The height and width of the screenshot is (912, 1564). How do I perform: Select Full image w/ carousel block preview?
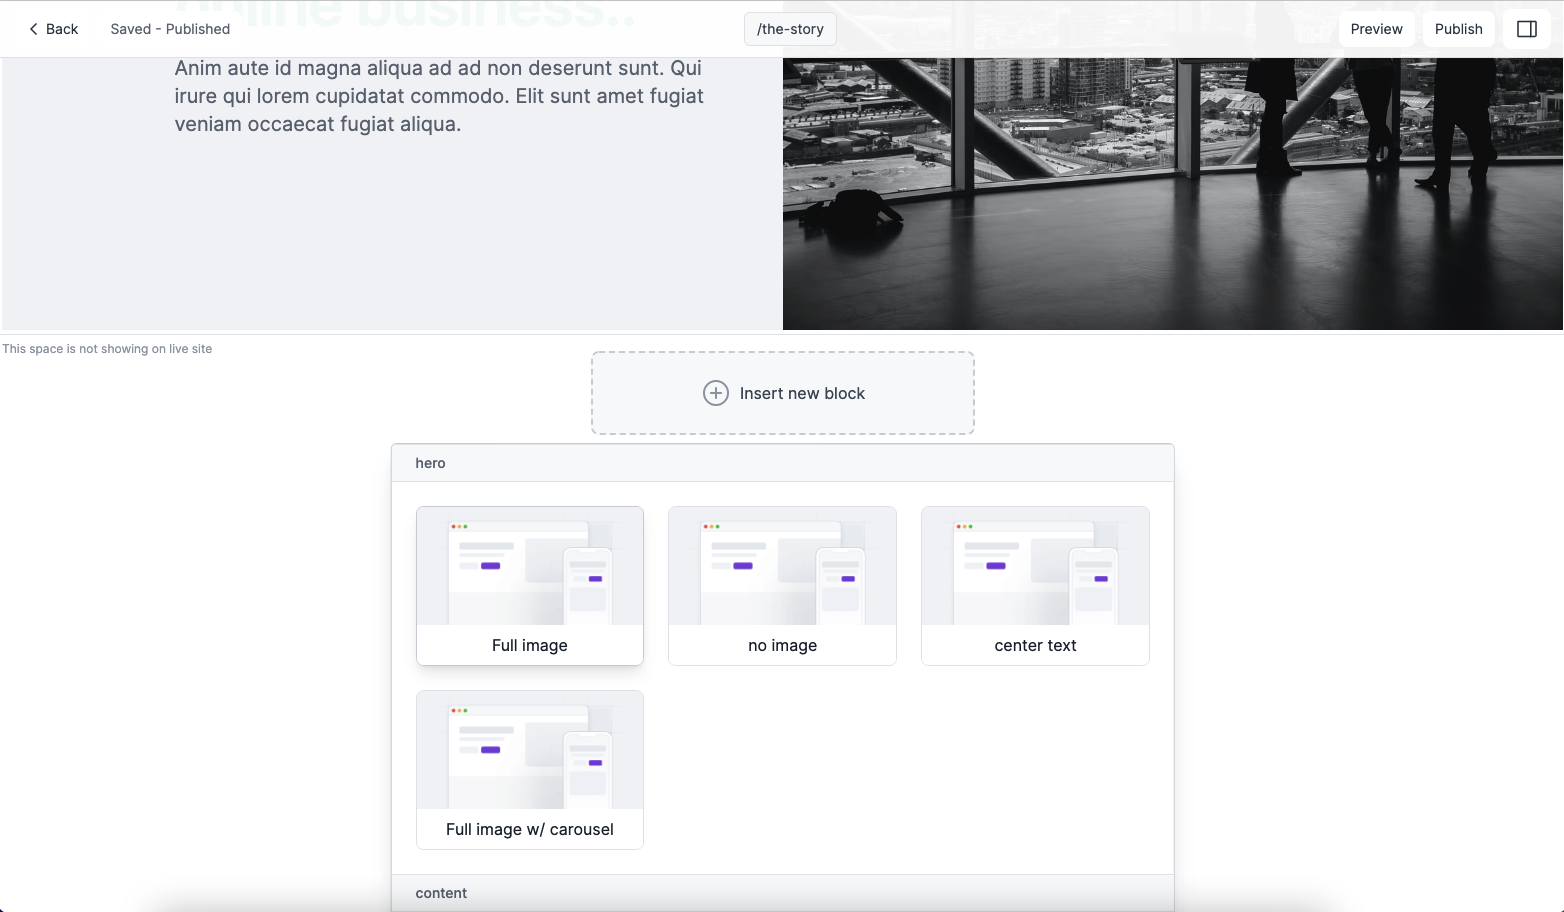[x=530, y=751]
